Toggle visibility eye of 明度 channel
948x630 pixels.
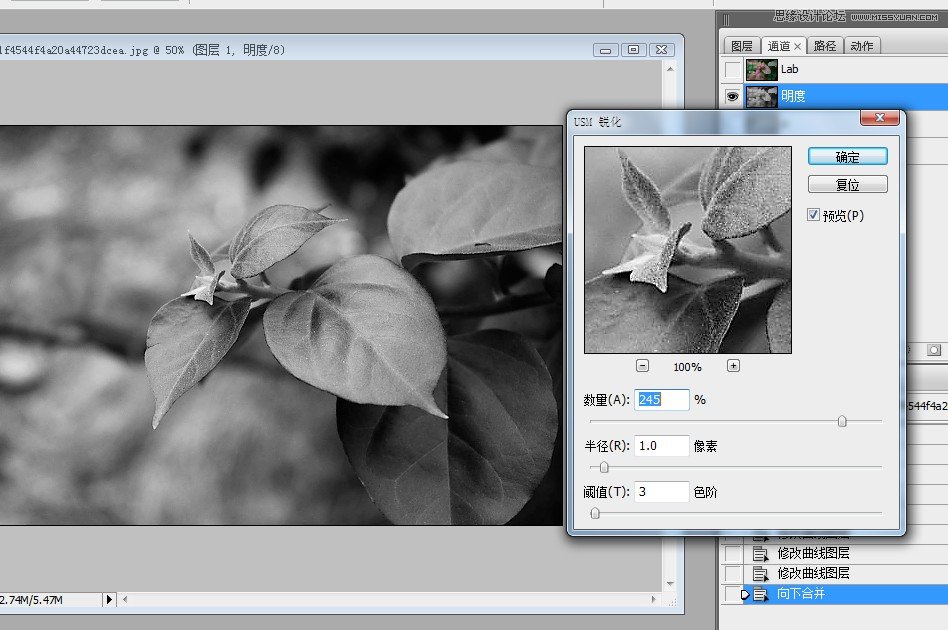pyautogui.click(x=732, y=96)
